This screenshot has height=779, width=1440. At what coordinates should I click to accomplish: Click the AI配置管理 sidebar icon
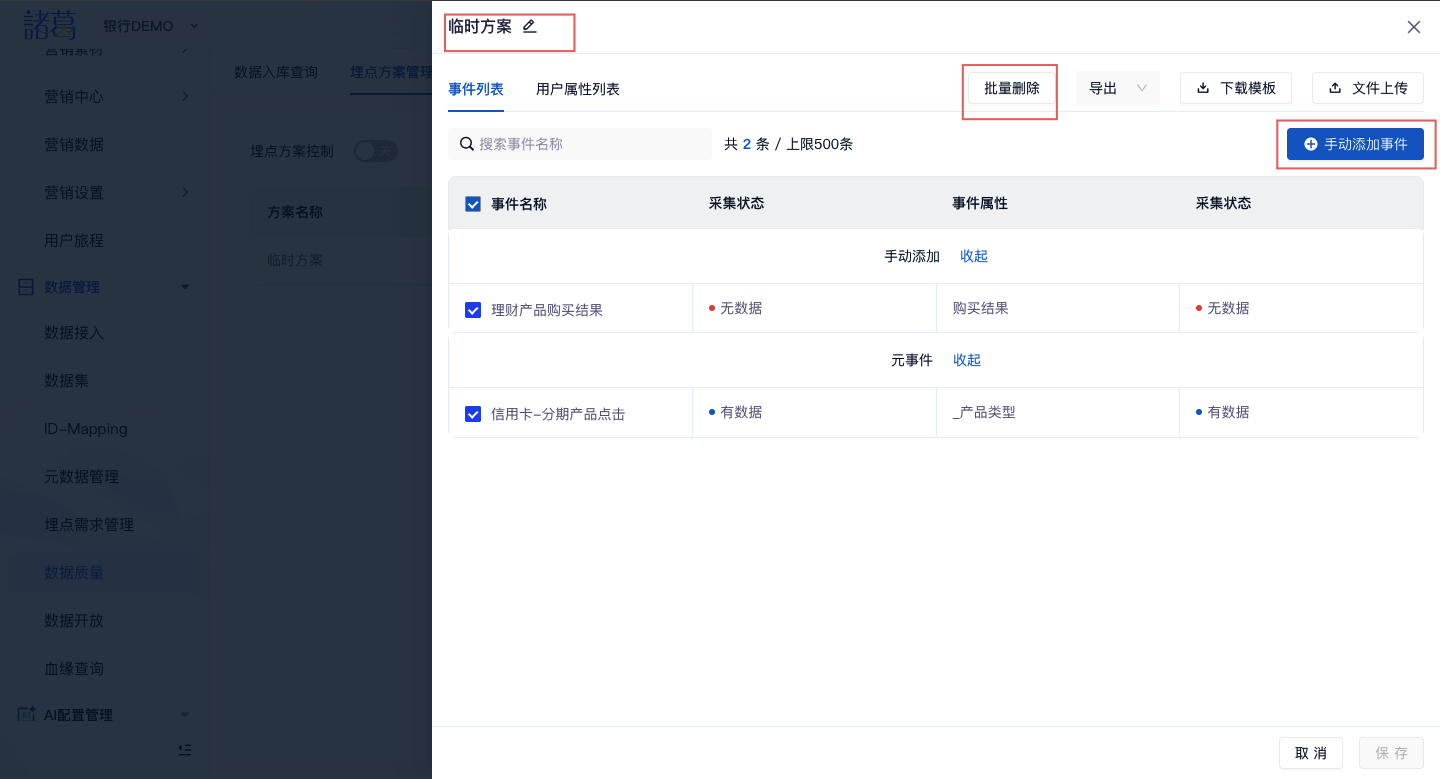27,715
